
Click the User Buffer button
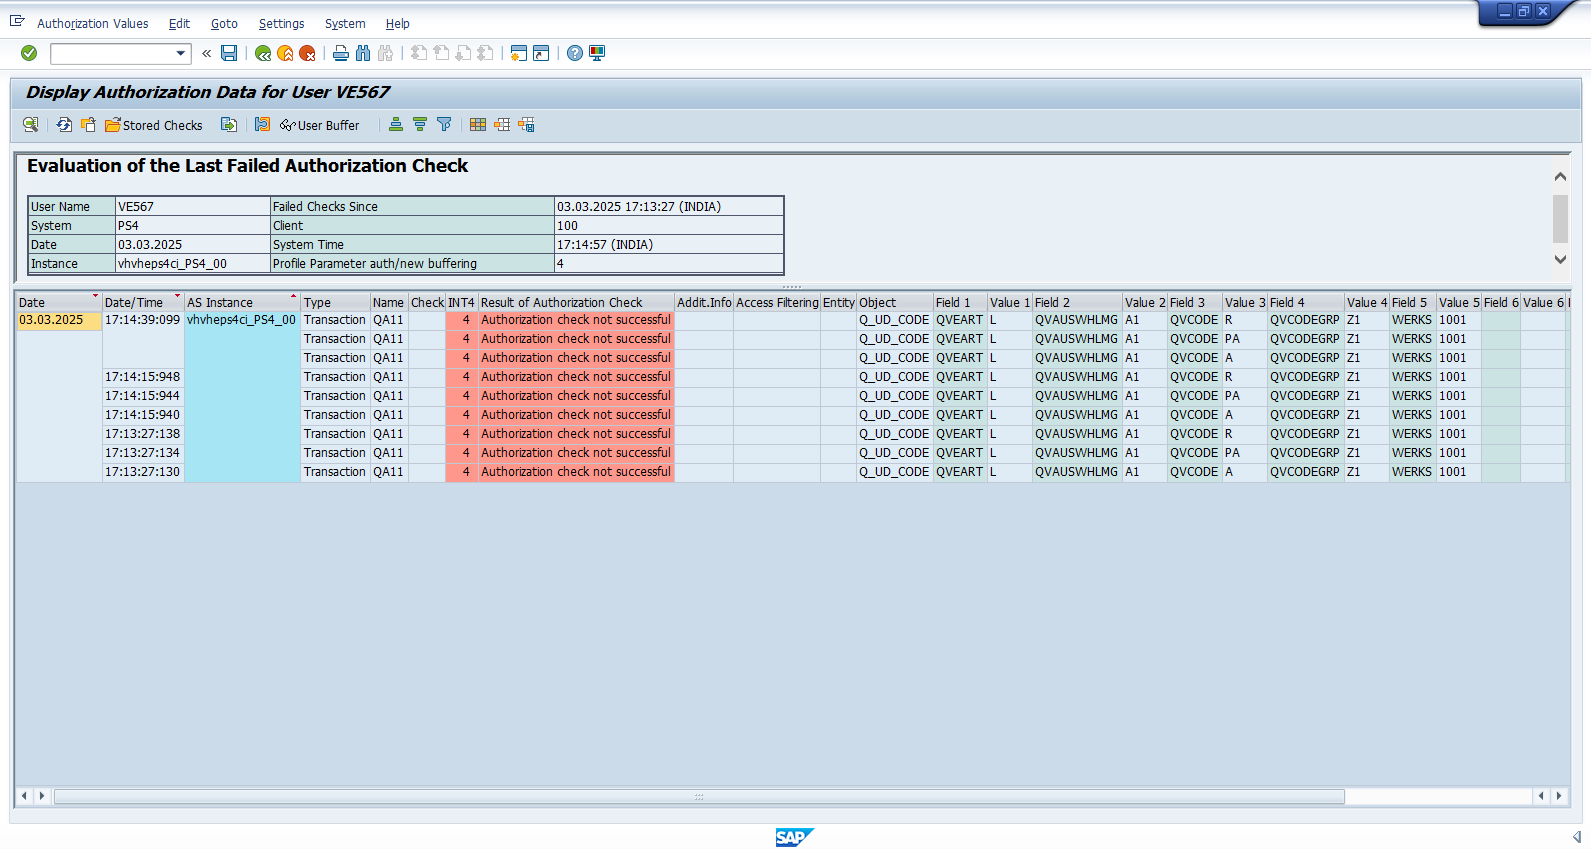point(320,125)
